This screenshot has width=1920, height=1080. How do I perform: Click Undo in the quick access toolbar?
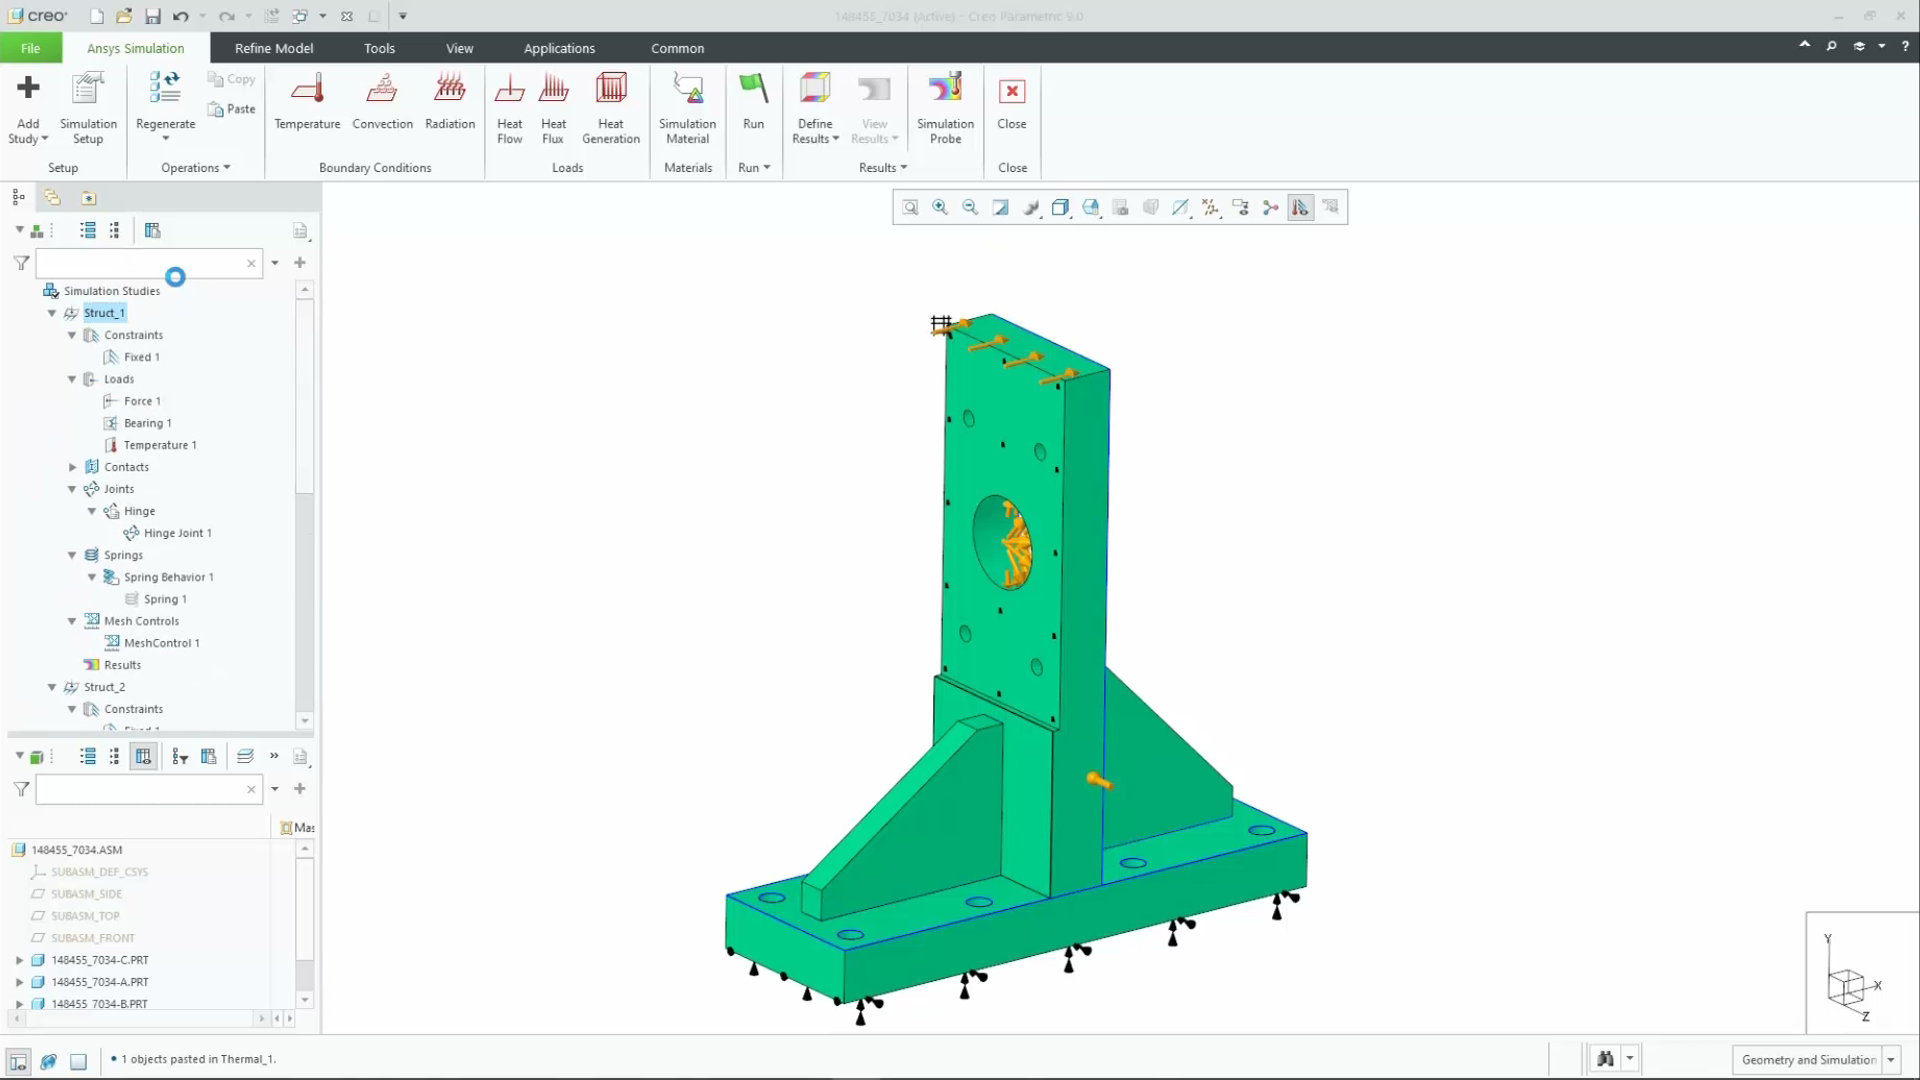180,16
